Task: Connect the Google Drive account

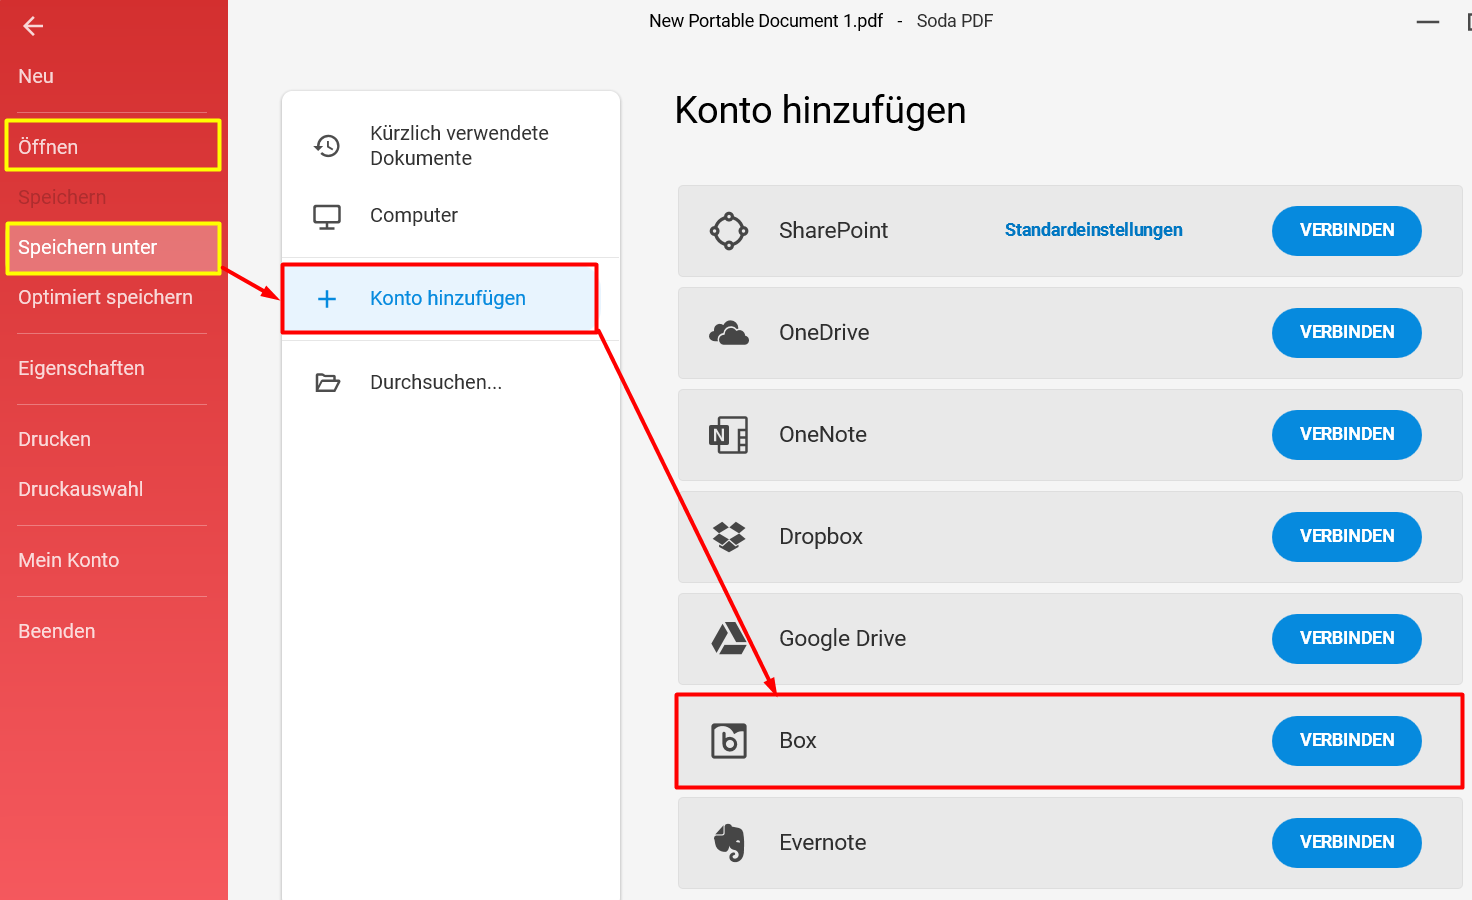Action: 1346,638
